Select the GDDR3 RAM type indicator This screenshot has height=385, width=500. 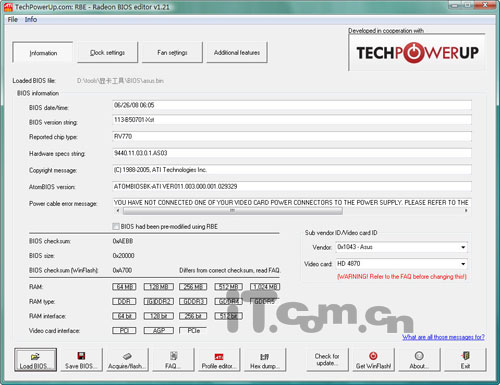193,301
